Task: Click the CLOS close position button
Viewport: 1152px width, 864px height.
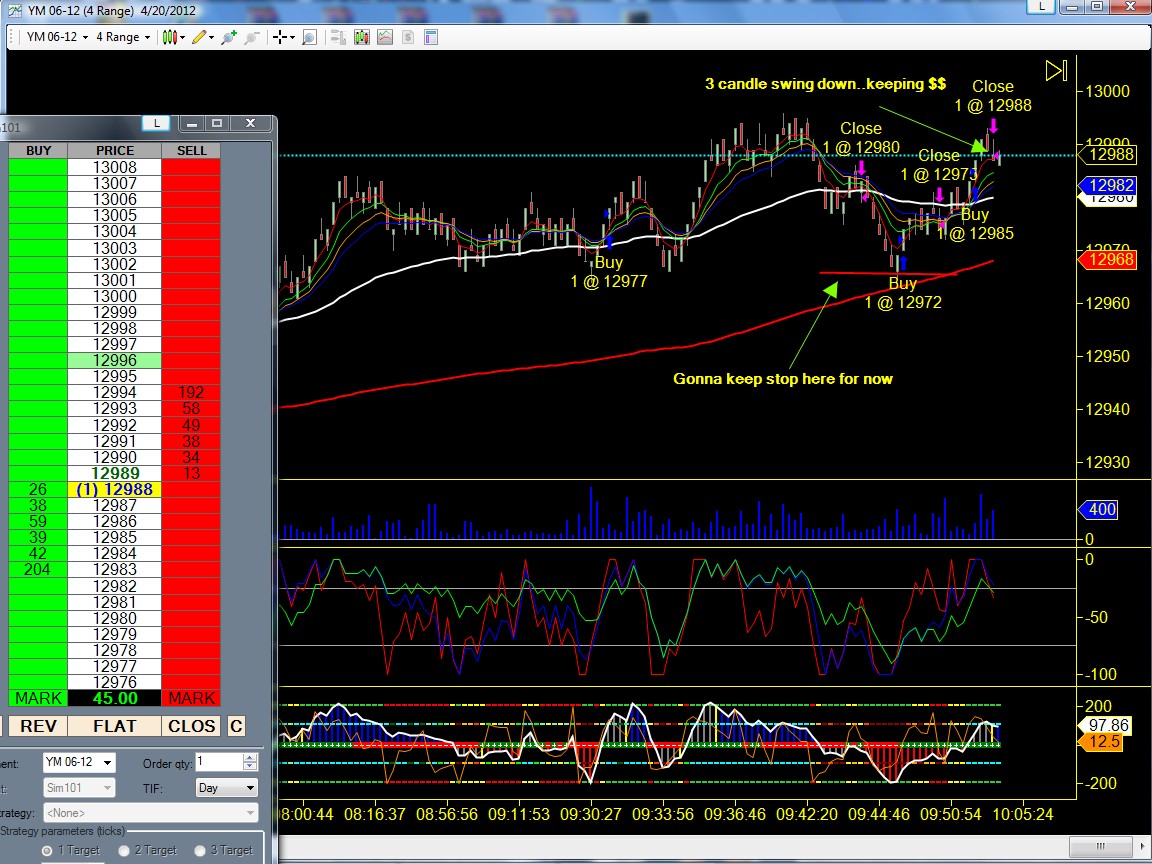Action: [x=191, y=726]
